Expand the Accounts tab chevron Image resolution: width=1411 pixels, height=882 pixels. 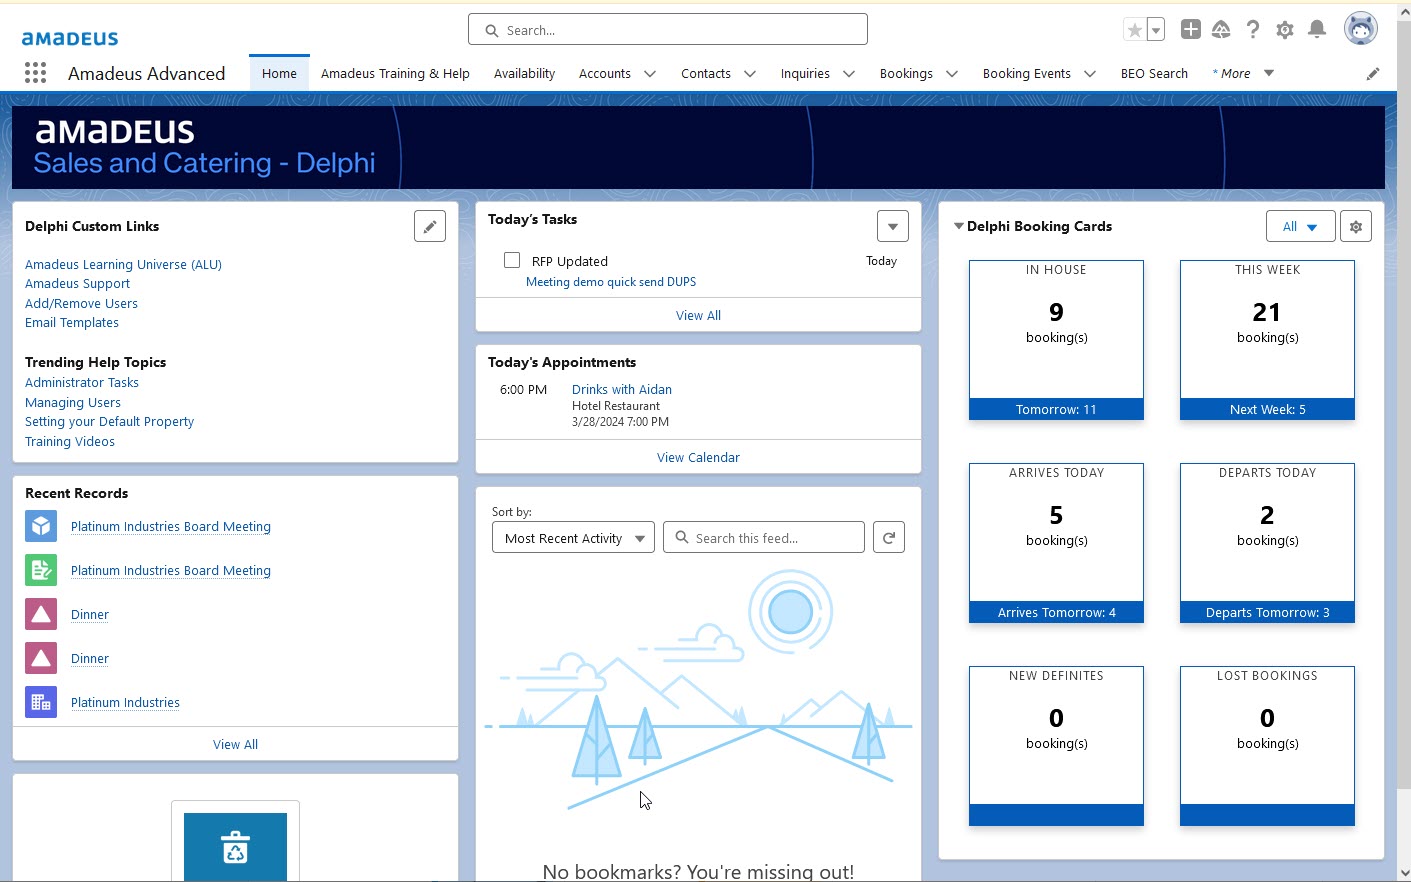[650, 74]
